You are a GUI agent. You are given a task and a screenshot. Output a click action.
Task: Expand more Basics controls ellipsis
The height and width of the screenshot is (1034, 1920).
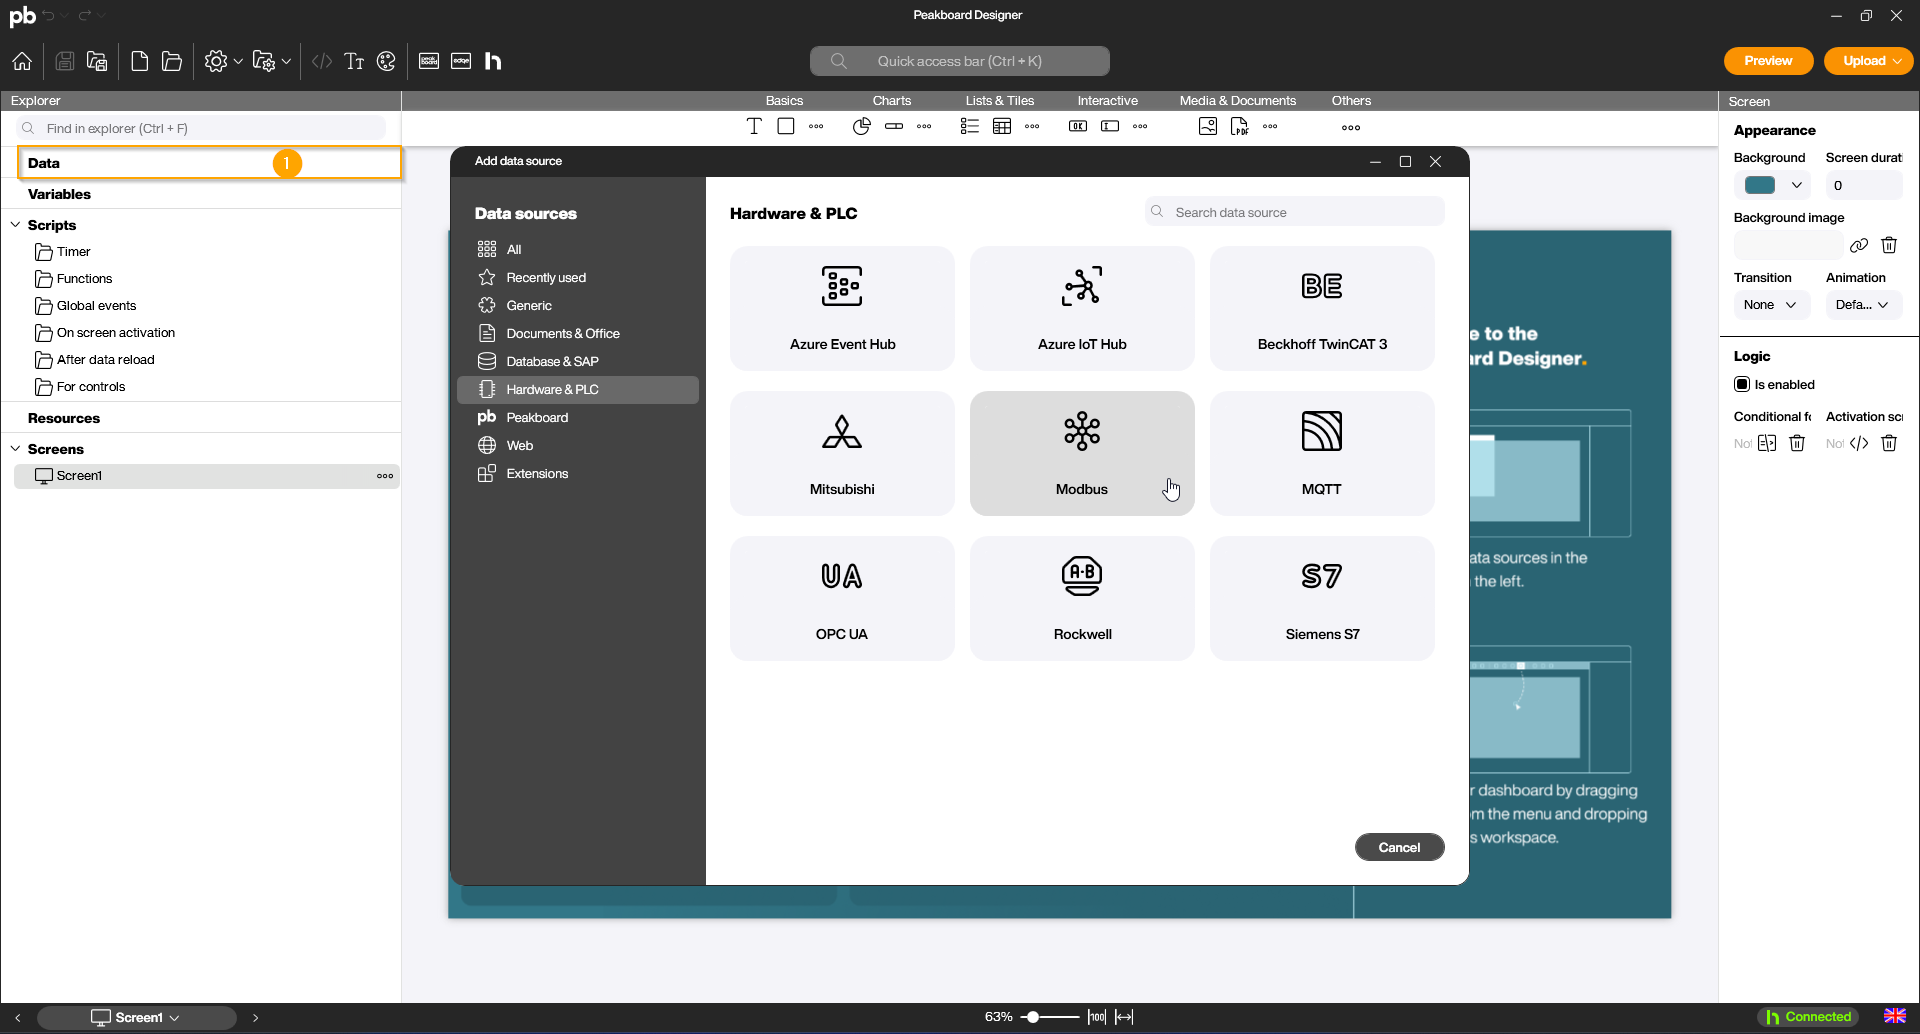tap(816, 126)
